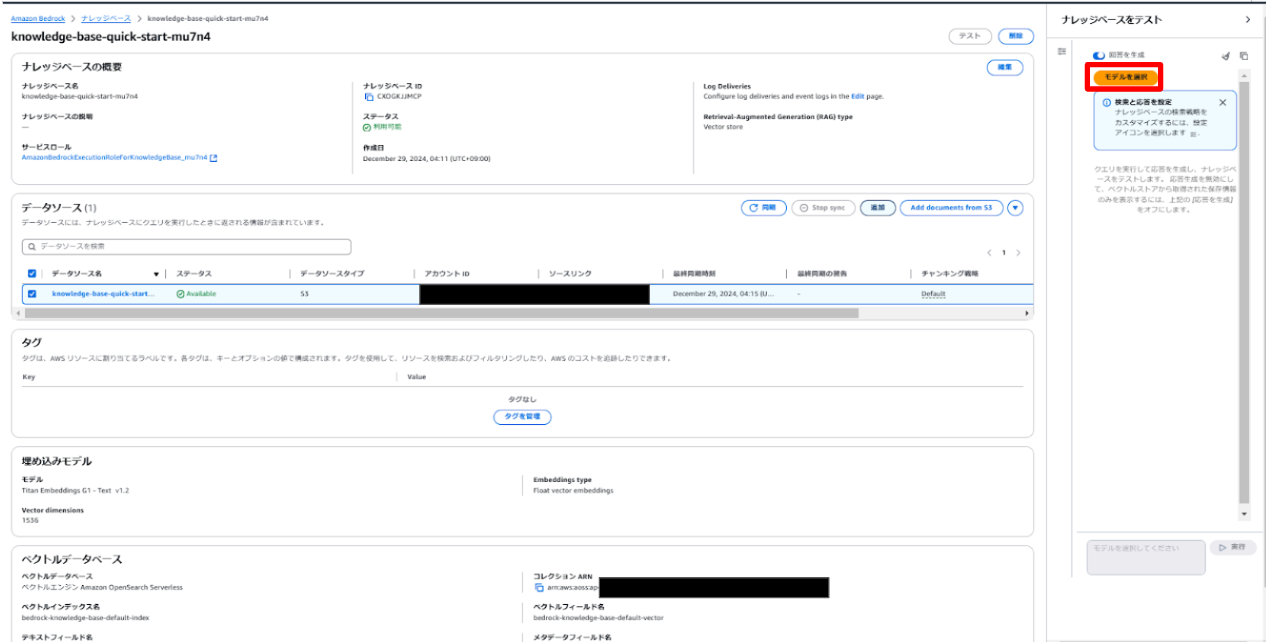
Task: Click scroll-right arrow of the table scrollbar
Action: (x=1027, y=313)
